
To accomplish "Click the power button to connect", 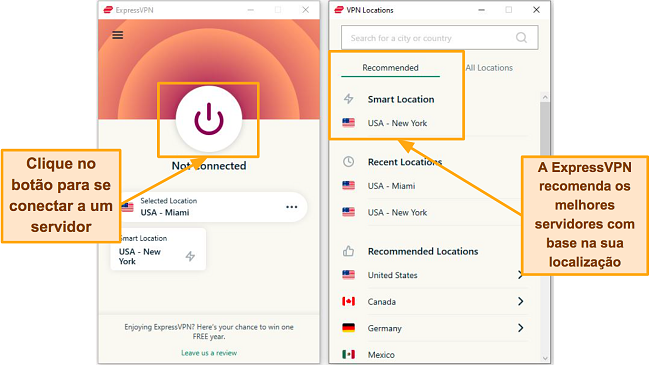I will [209, 119].
